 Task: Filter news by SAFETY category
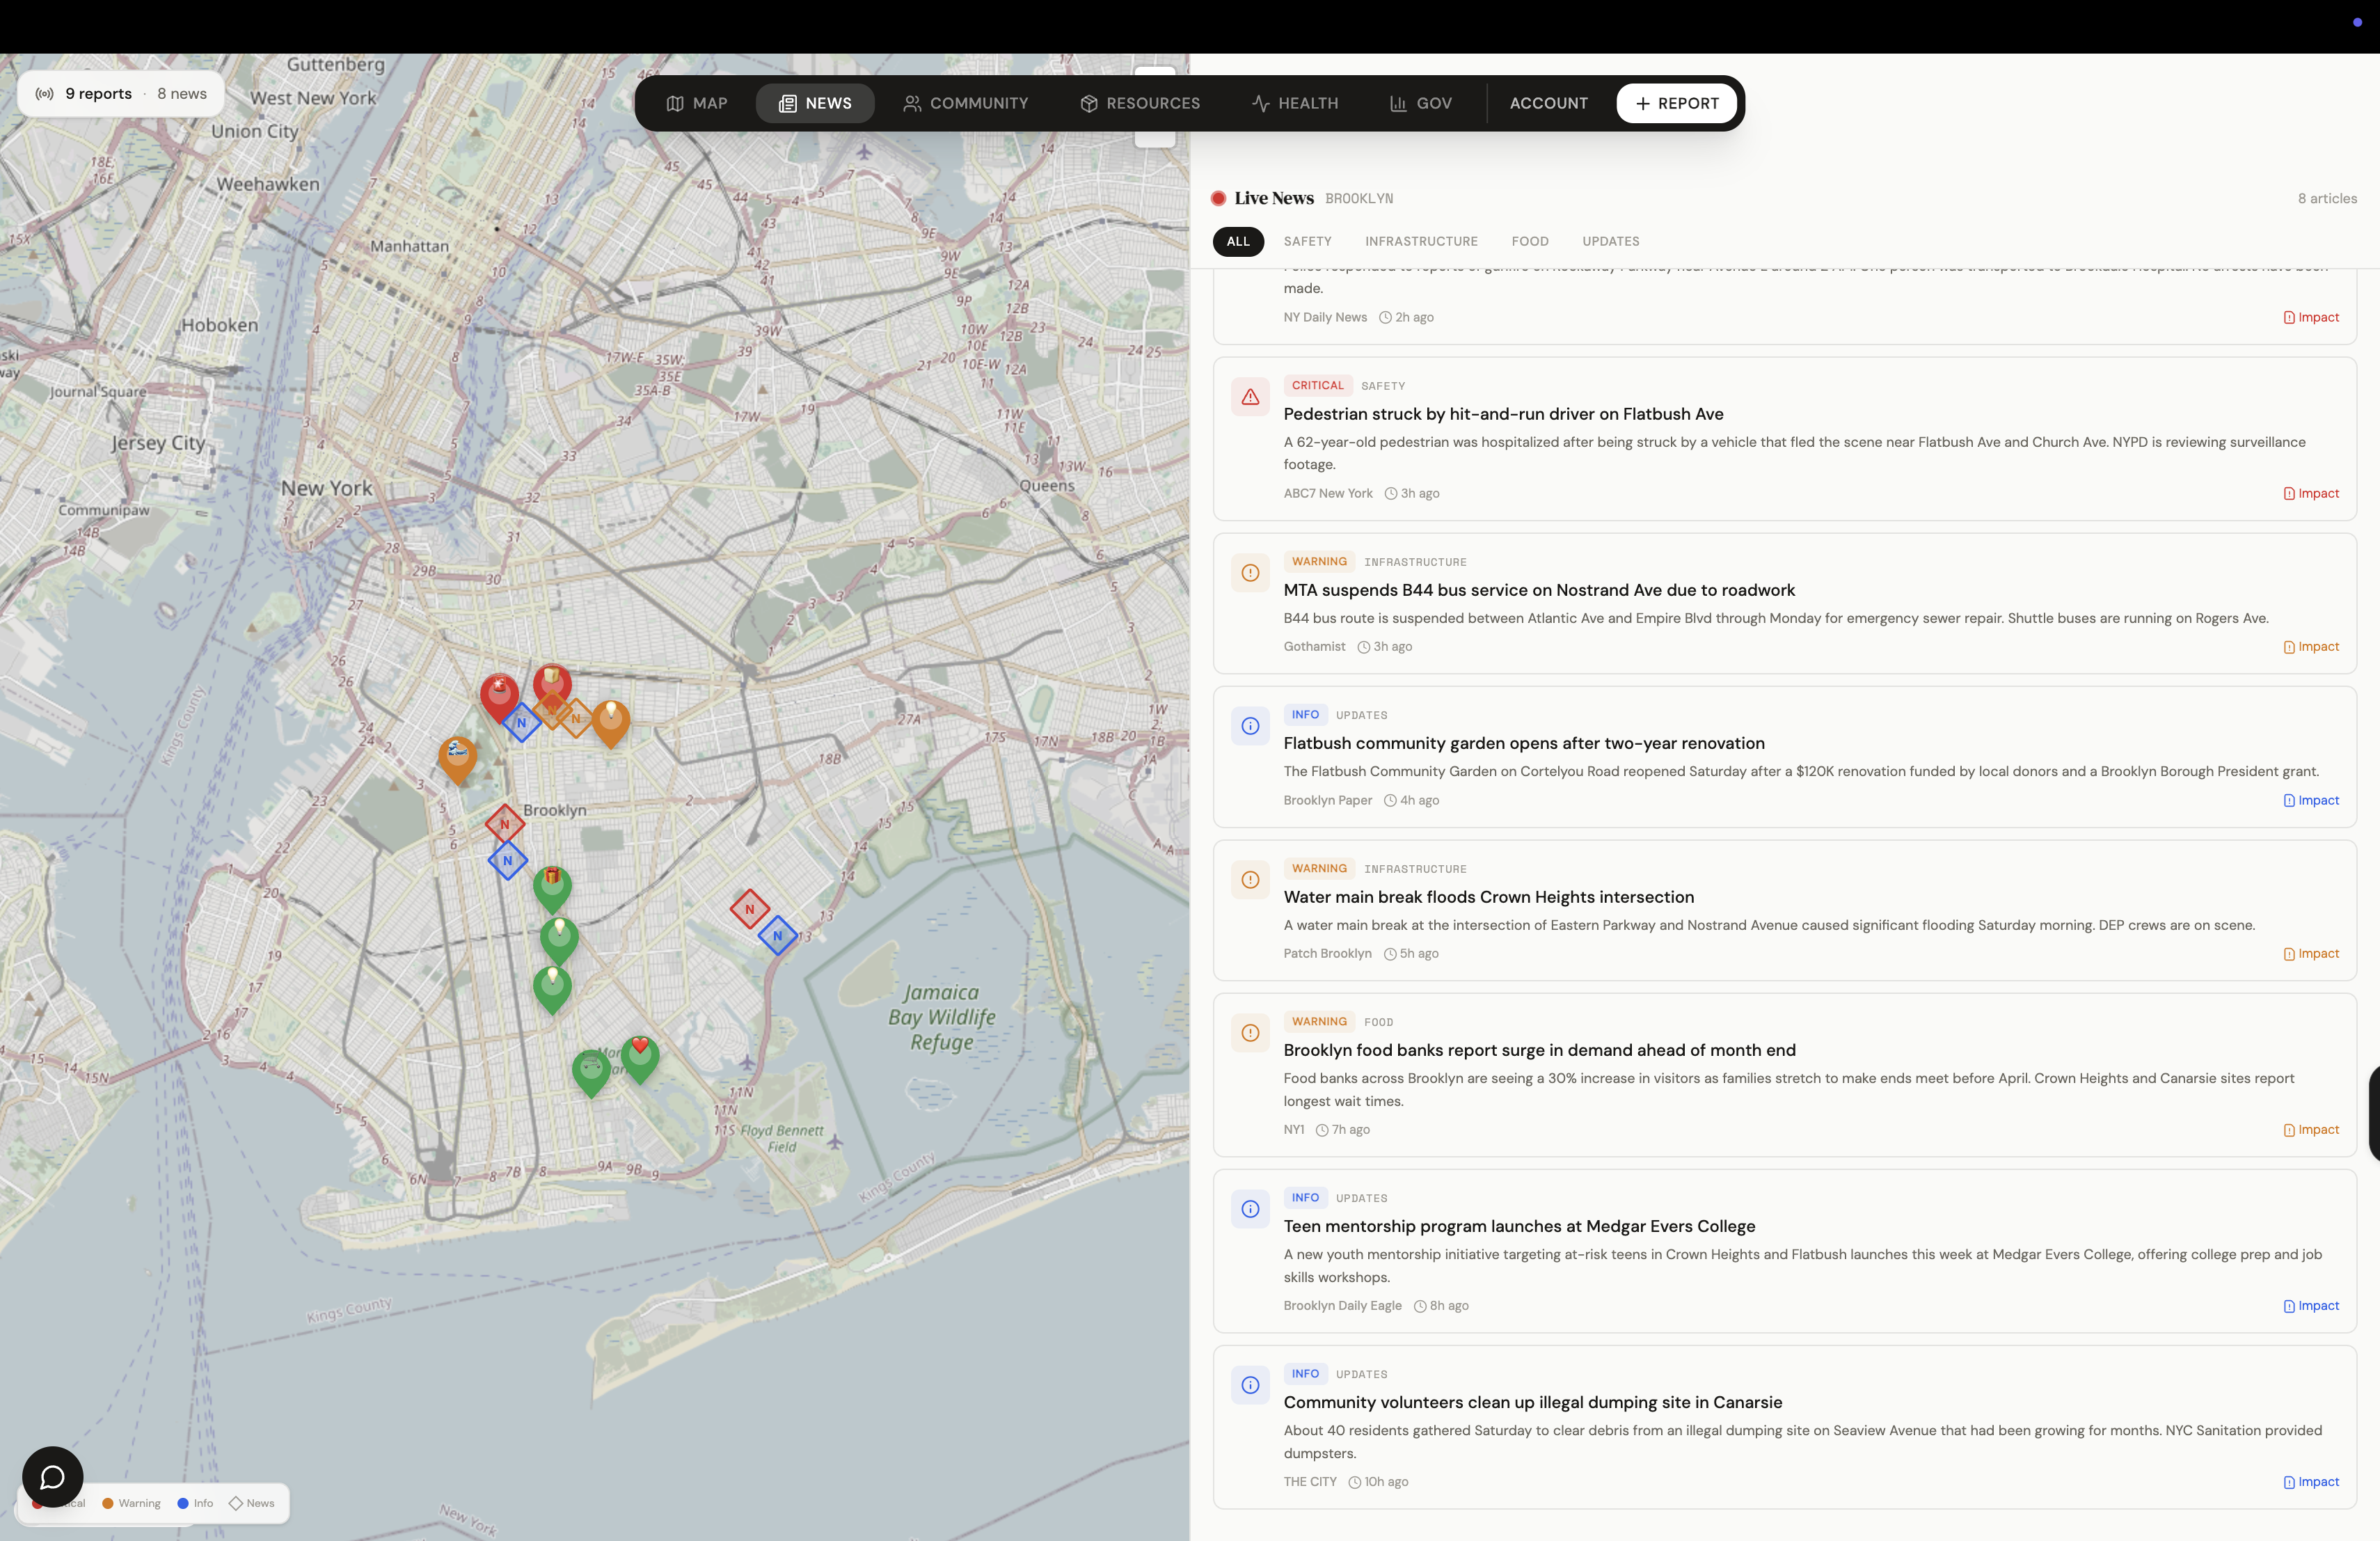click(x=1307, y=241)
